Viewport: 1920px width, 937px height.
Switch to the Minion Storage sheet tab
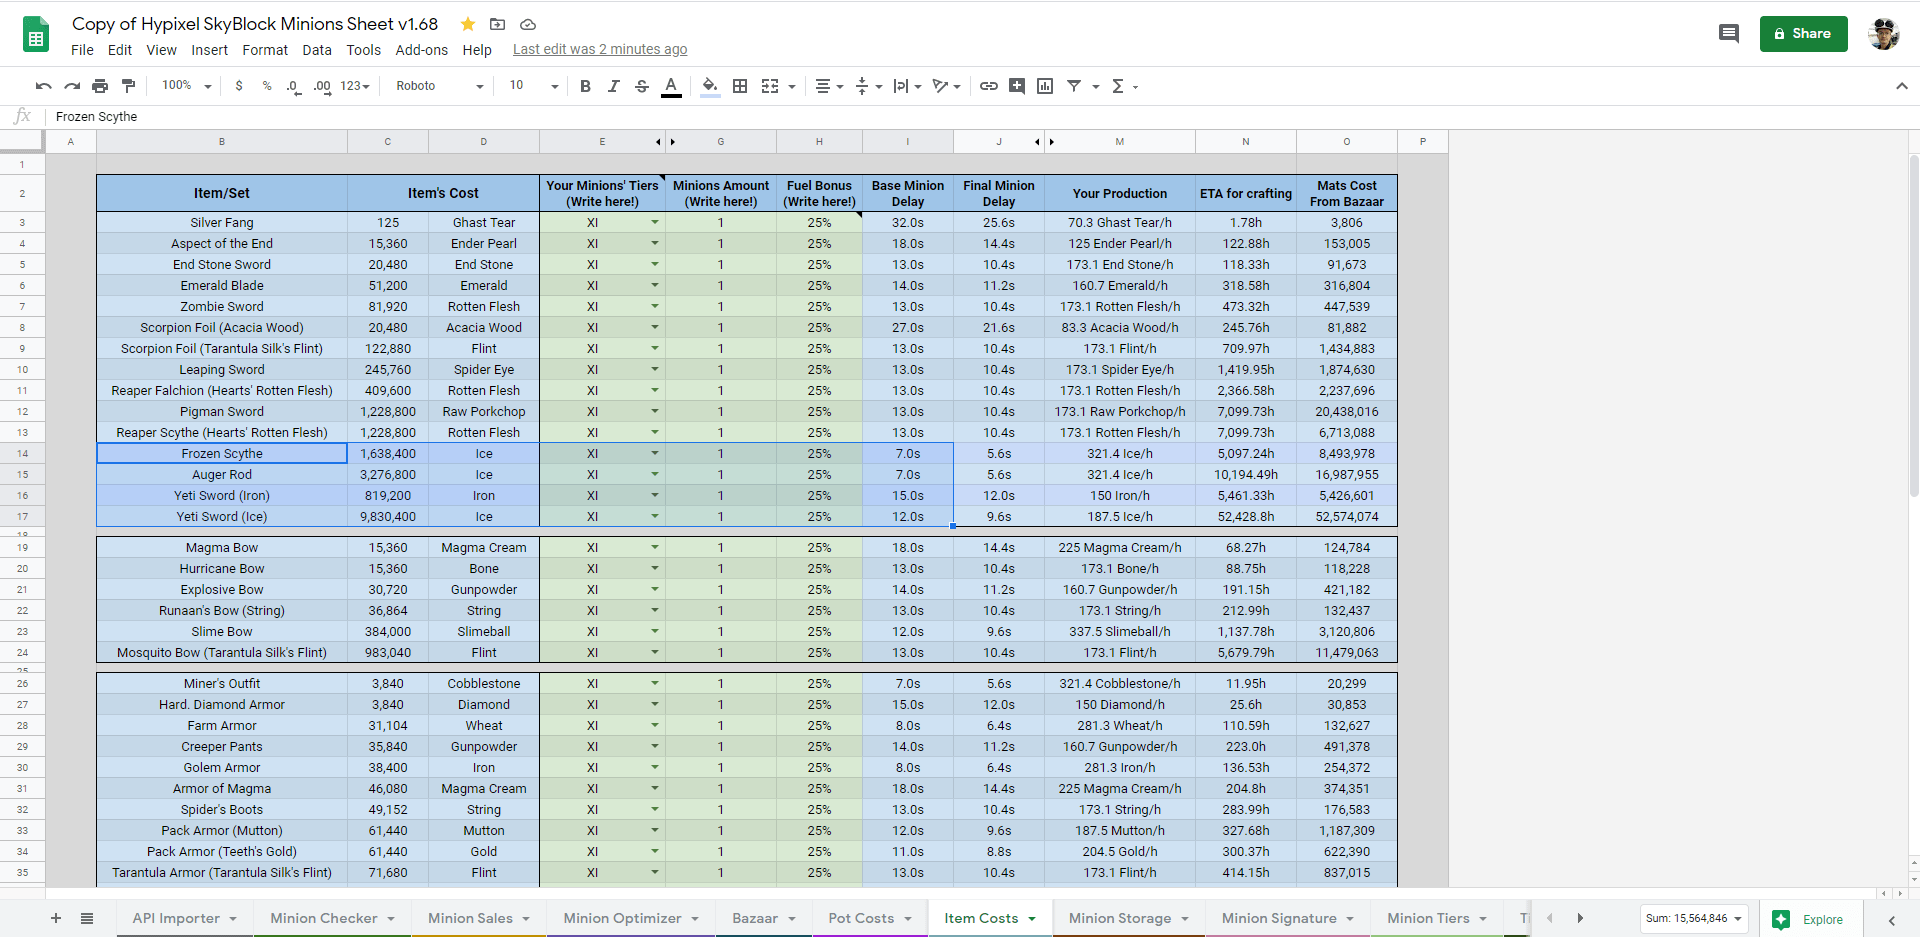pos(1129,918)
